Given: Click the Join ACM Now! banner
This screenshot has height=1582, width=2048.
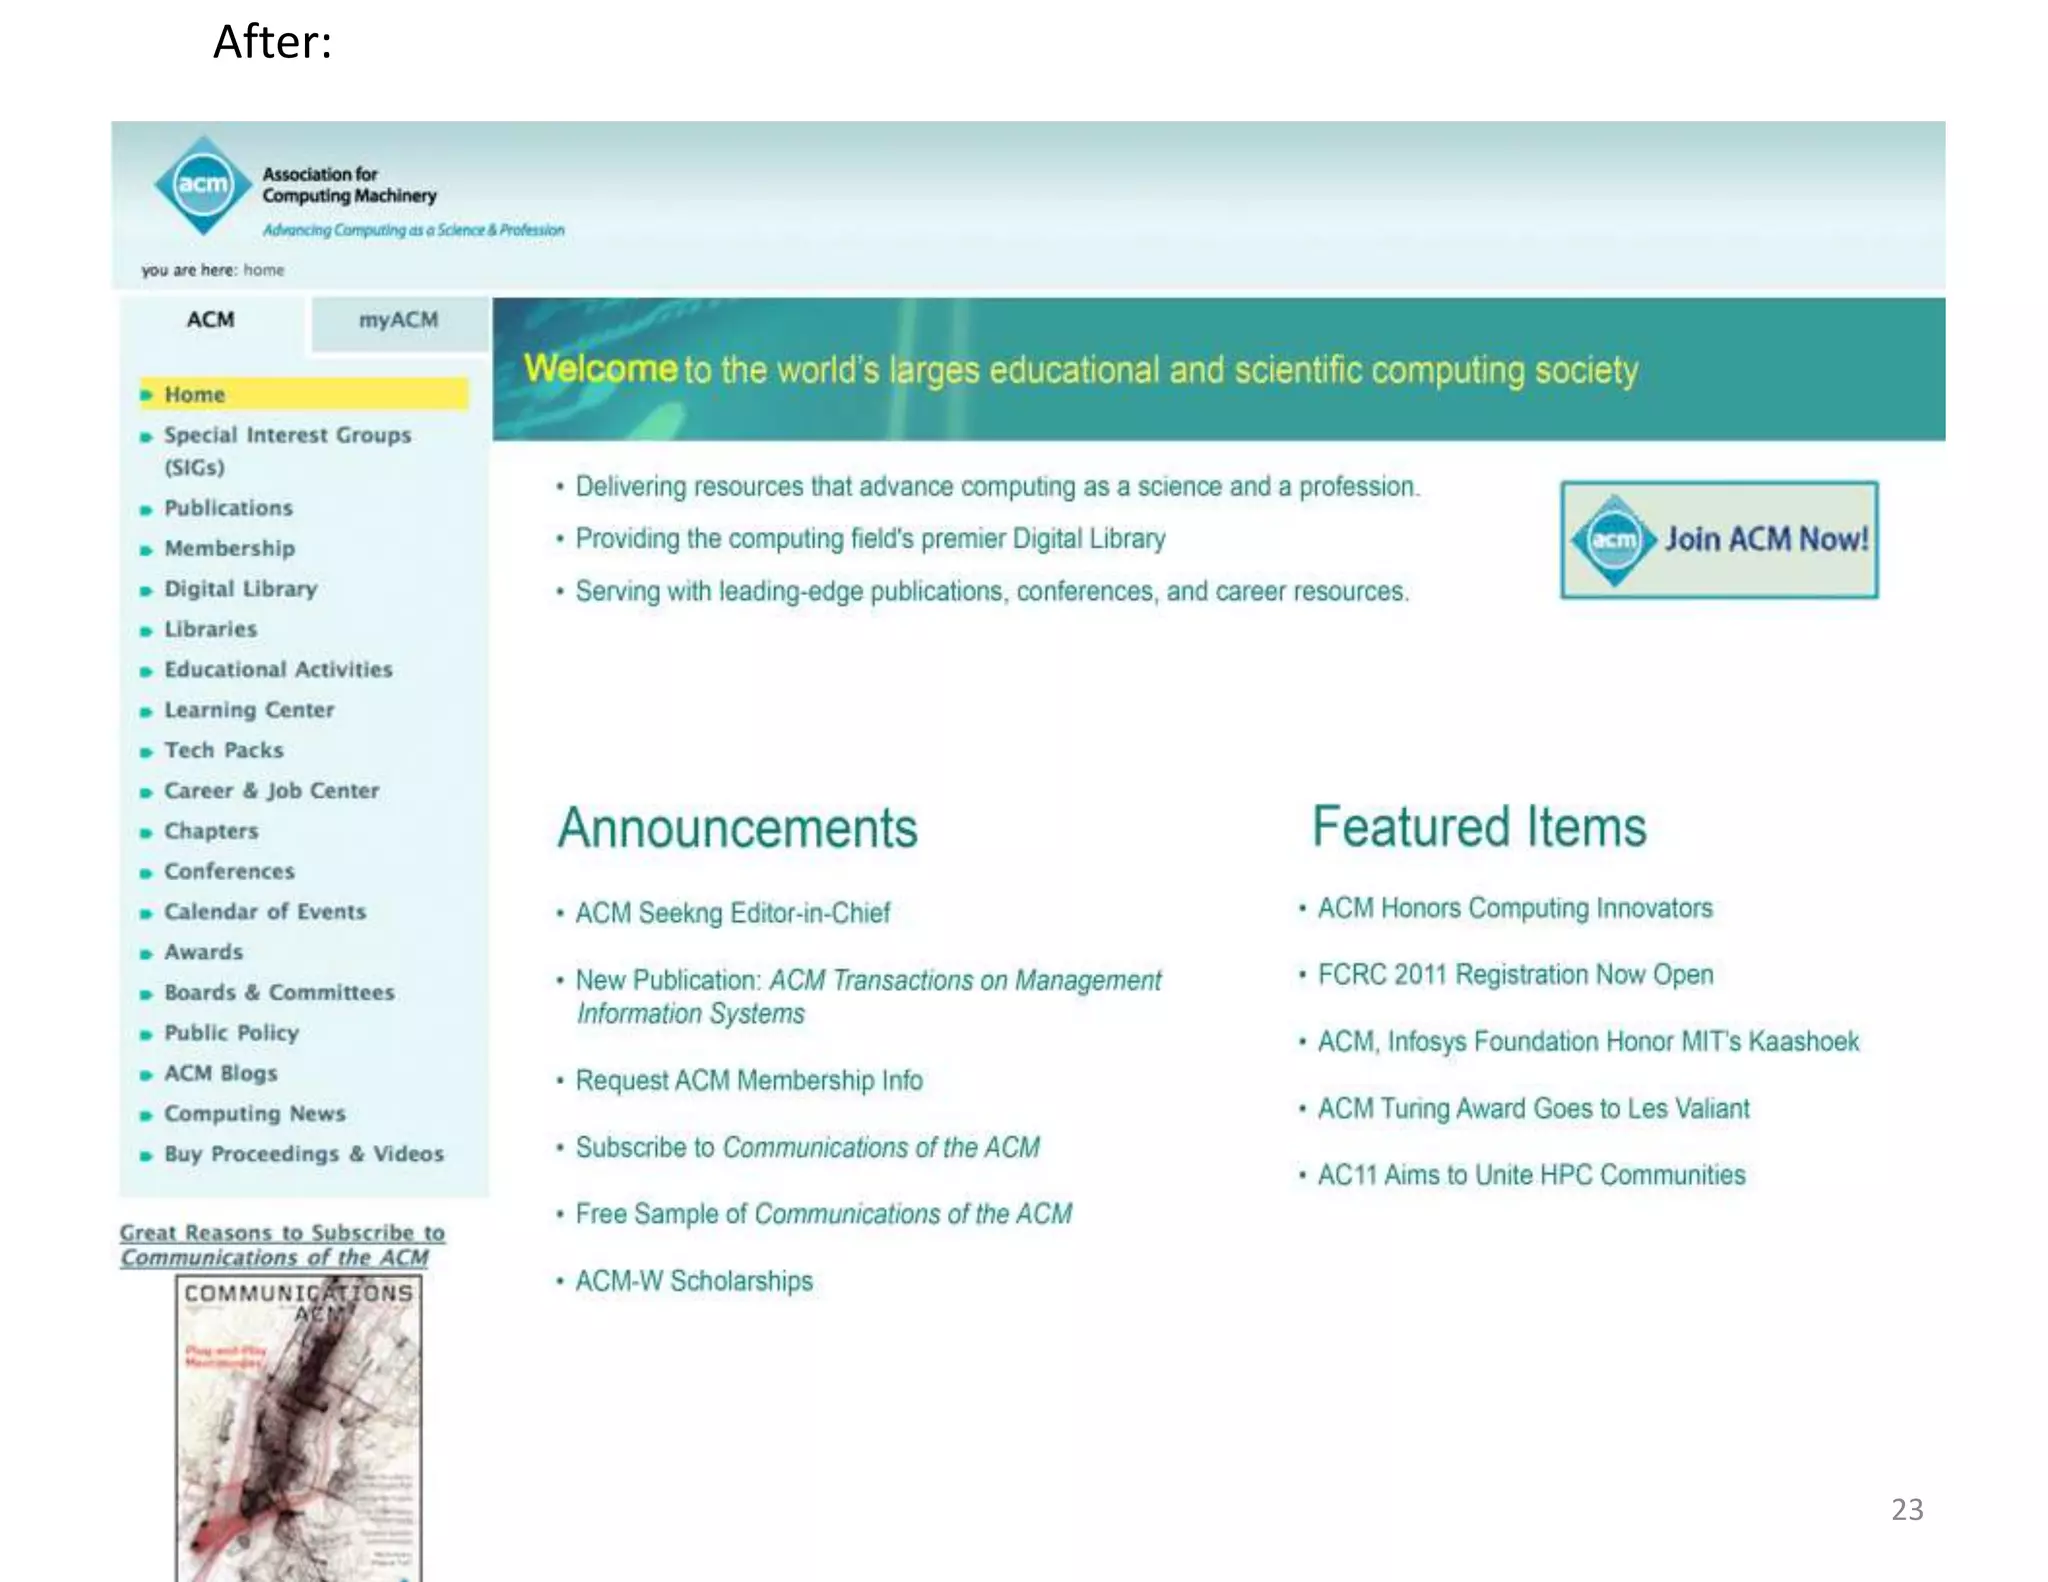Looking at the screenshot, I should pos(1718,540).
